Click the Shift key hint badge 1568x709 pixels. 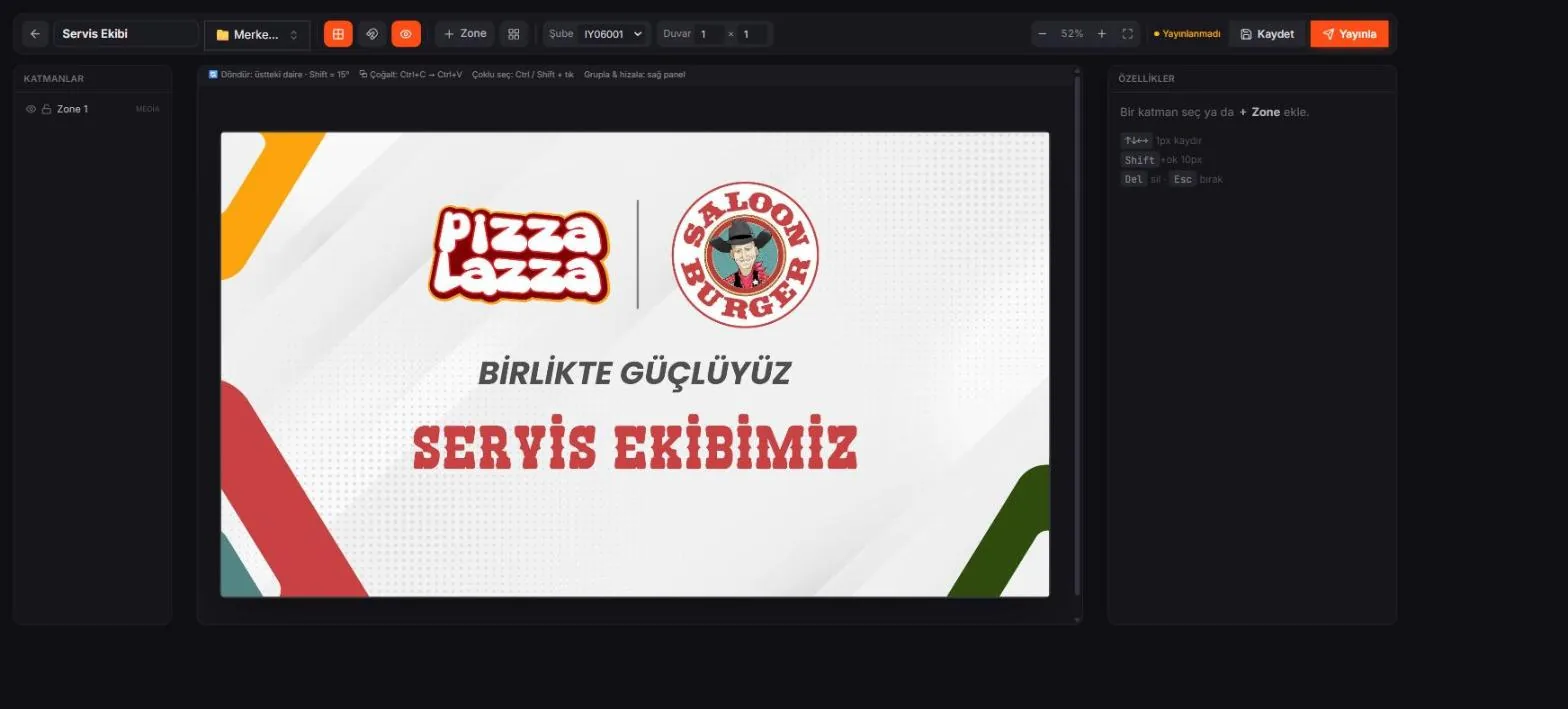point(1139,160)
